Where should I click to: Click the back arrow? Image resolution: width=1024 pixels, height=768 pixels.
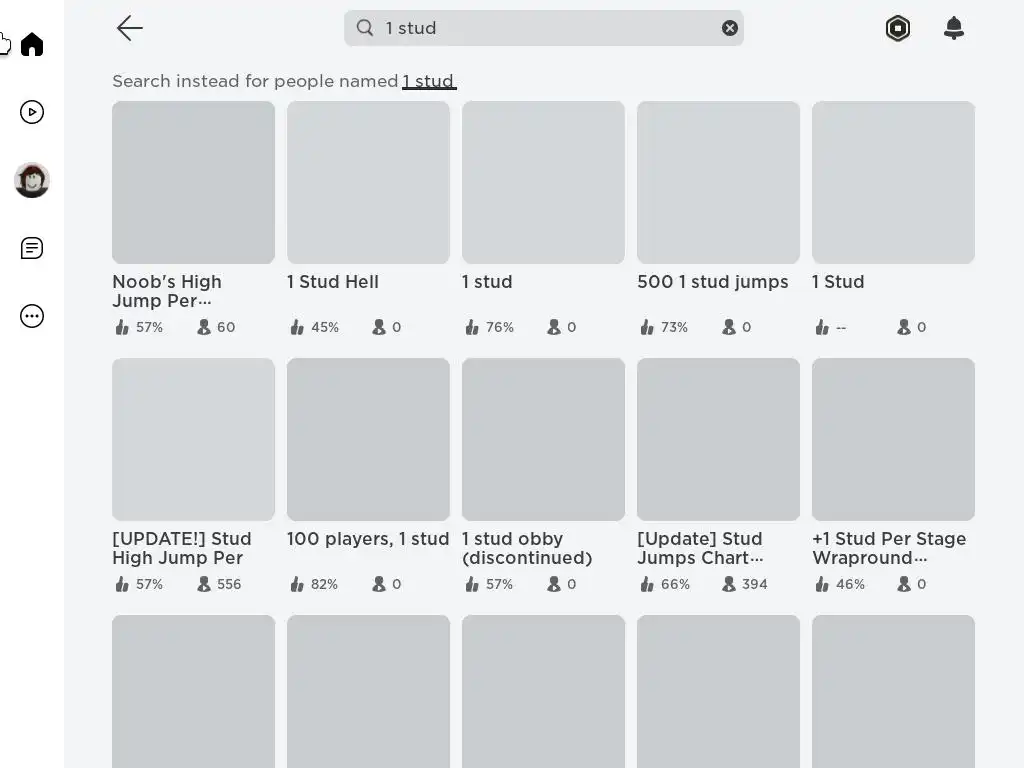pos(130,28)
